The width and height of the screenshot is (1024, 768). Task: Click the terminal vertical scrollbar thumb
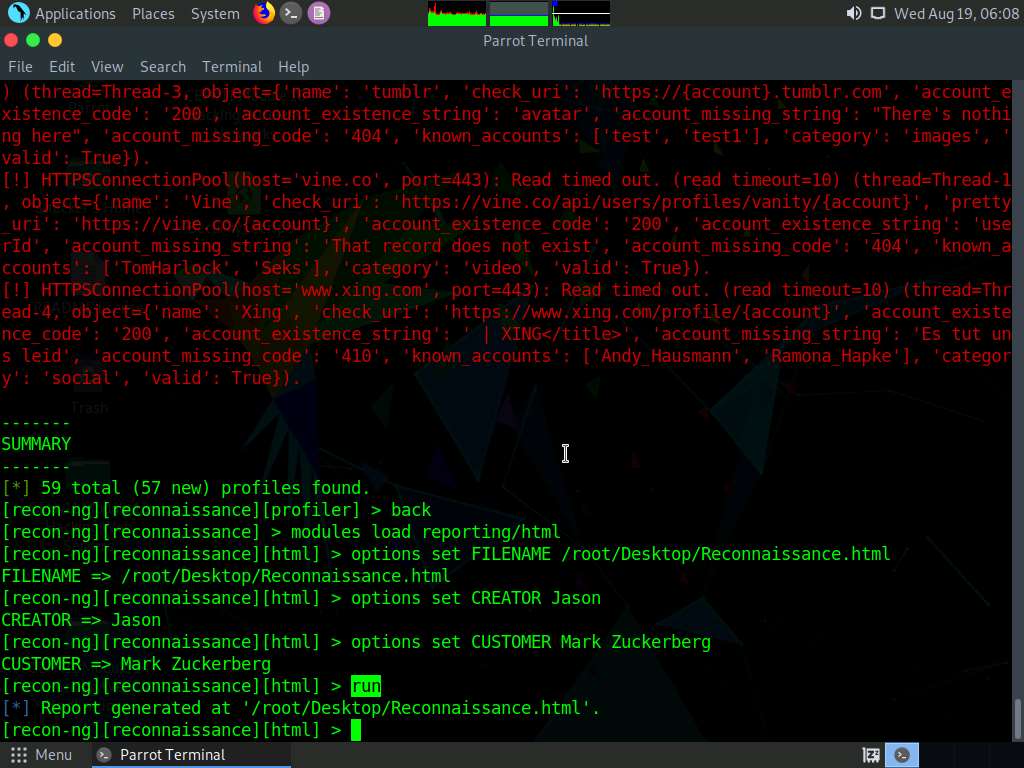pyautogui.click(x=1017, y=719)
